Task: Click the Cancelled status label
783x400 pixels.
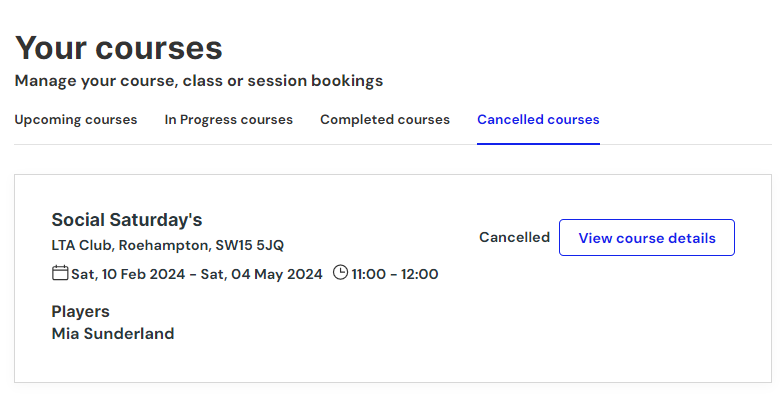Action: point(514,238)
